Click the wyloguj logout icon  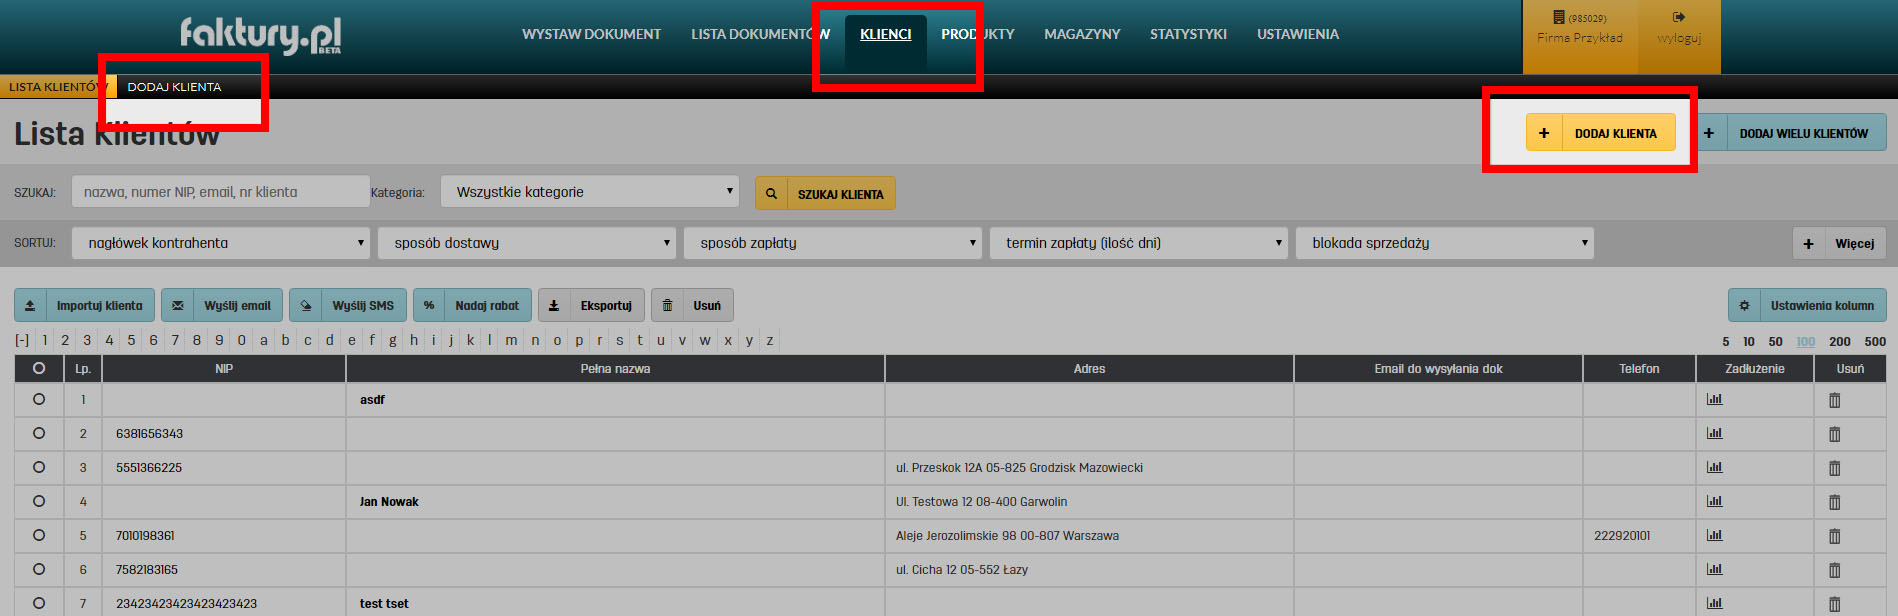(1678, 17)
